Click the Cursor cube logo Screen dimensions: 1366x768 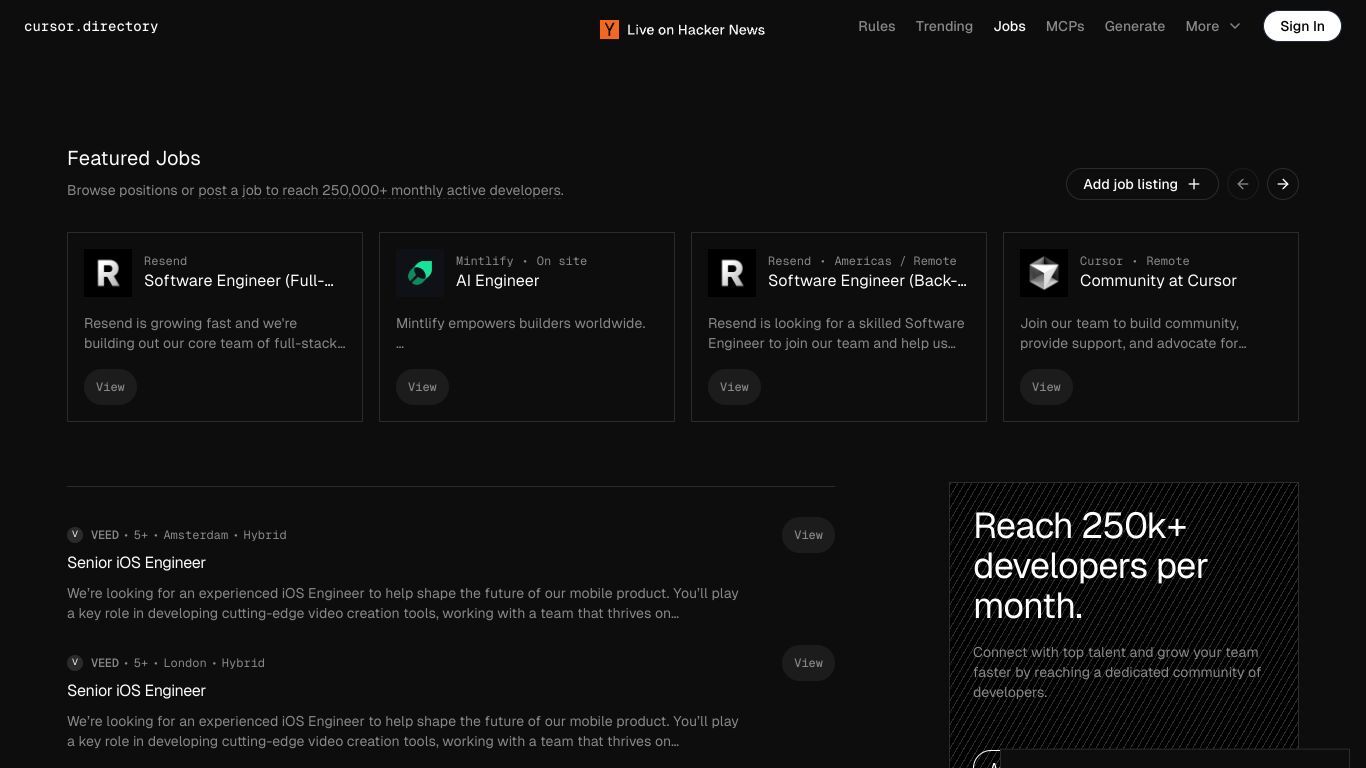click(x=1044, y=273)
